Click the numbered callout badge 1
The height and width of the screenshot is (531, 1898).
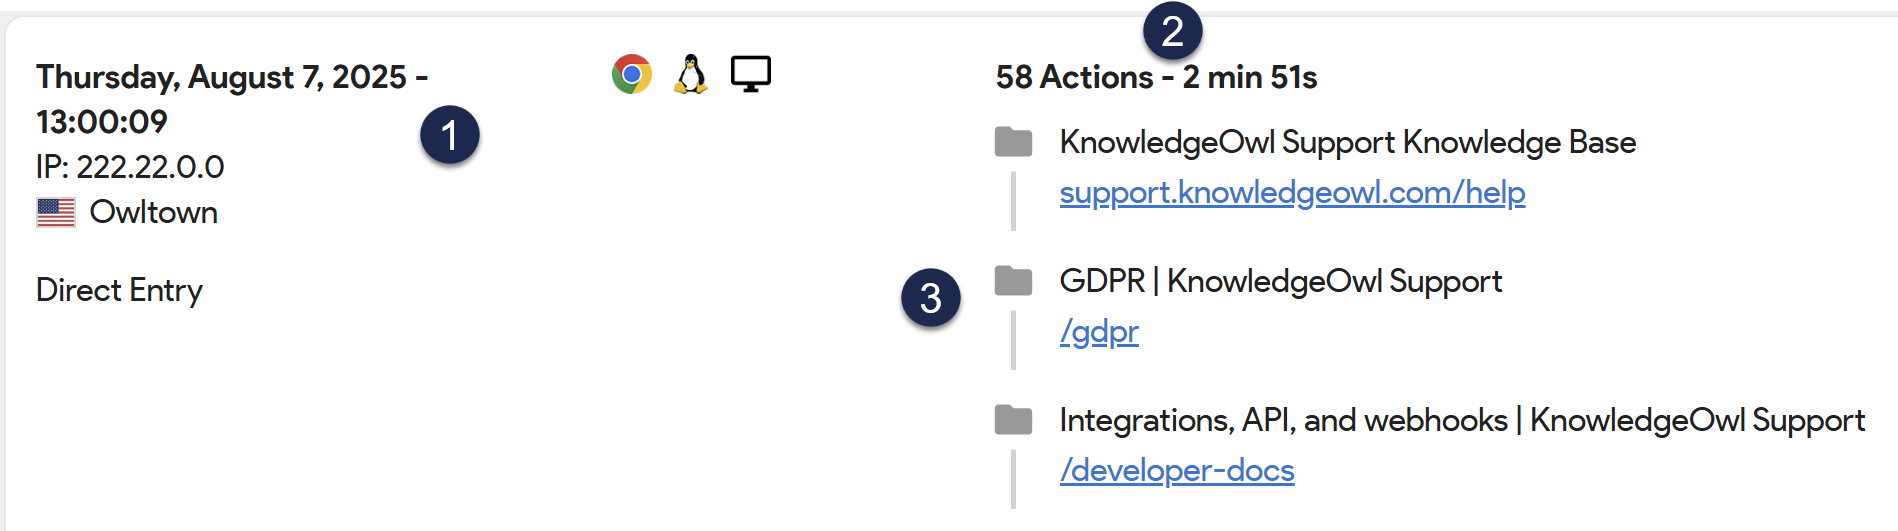pos(450,135)
